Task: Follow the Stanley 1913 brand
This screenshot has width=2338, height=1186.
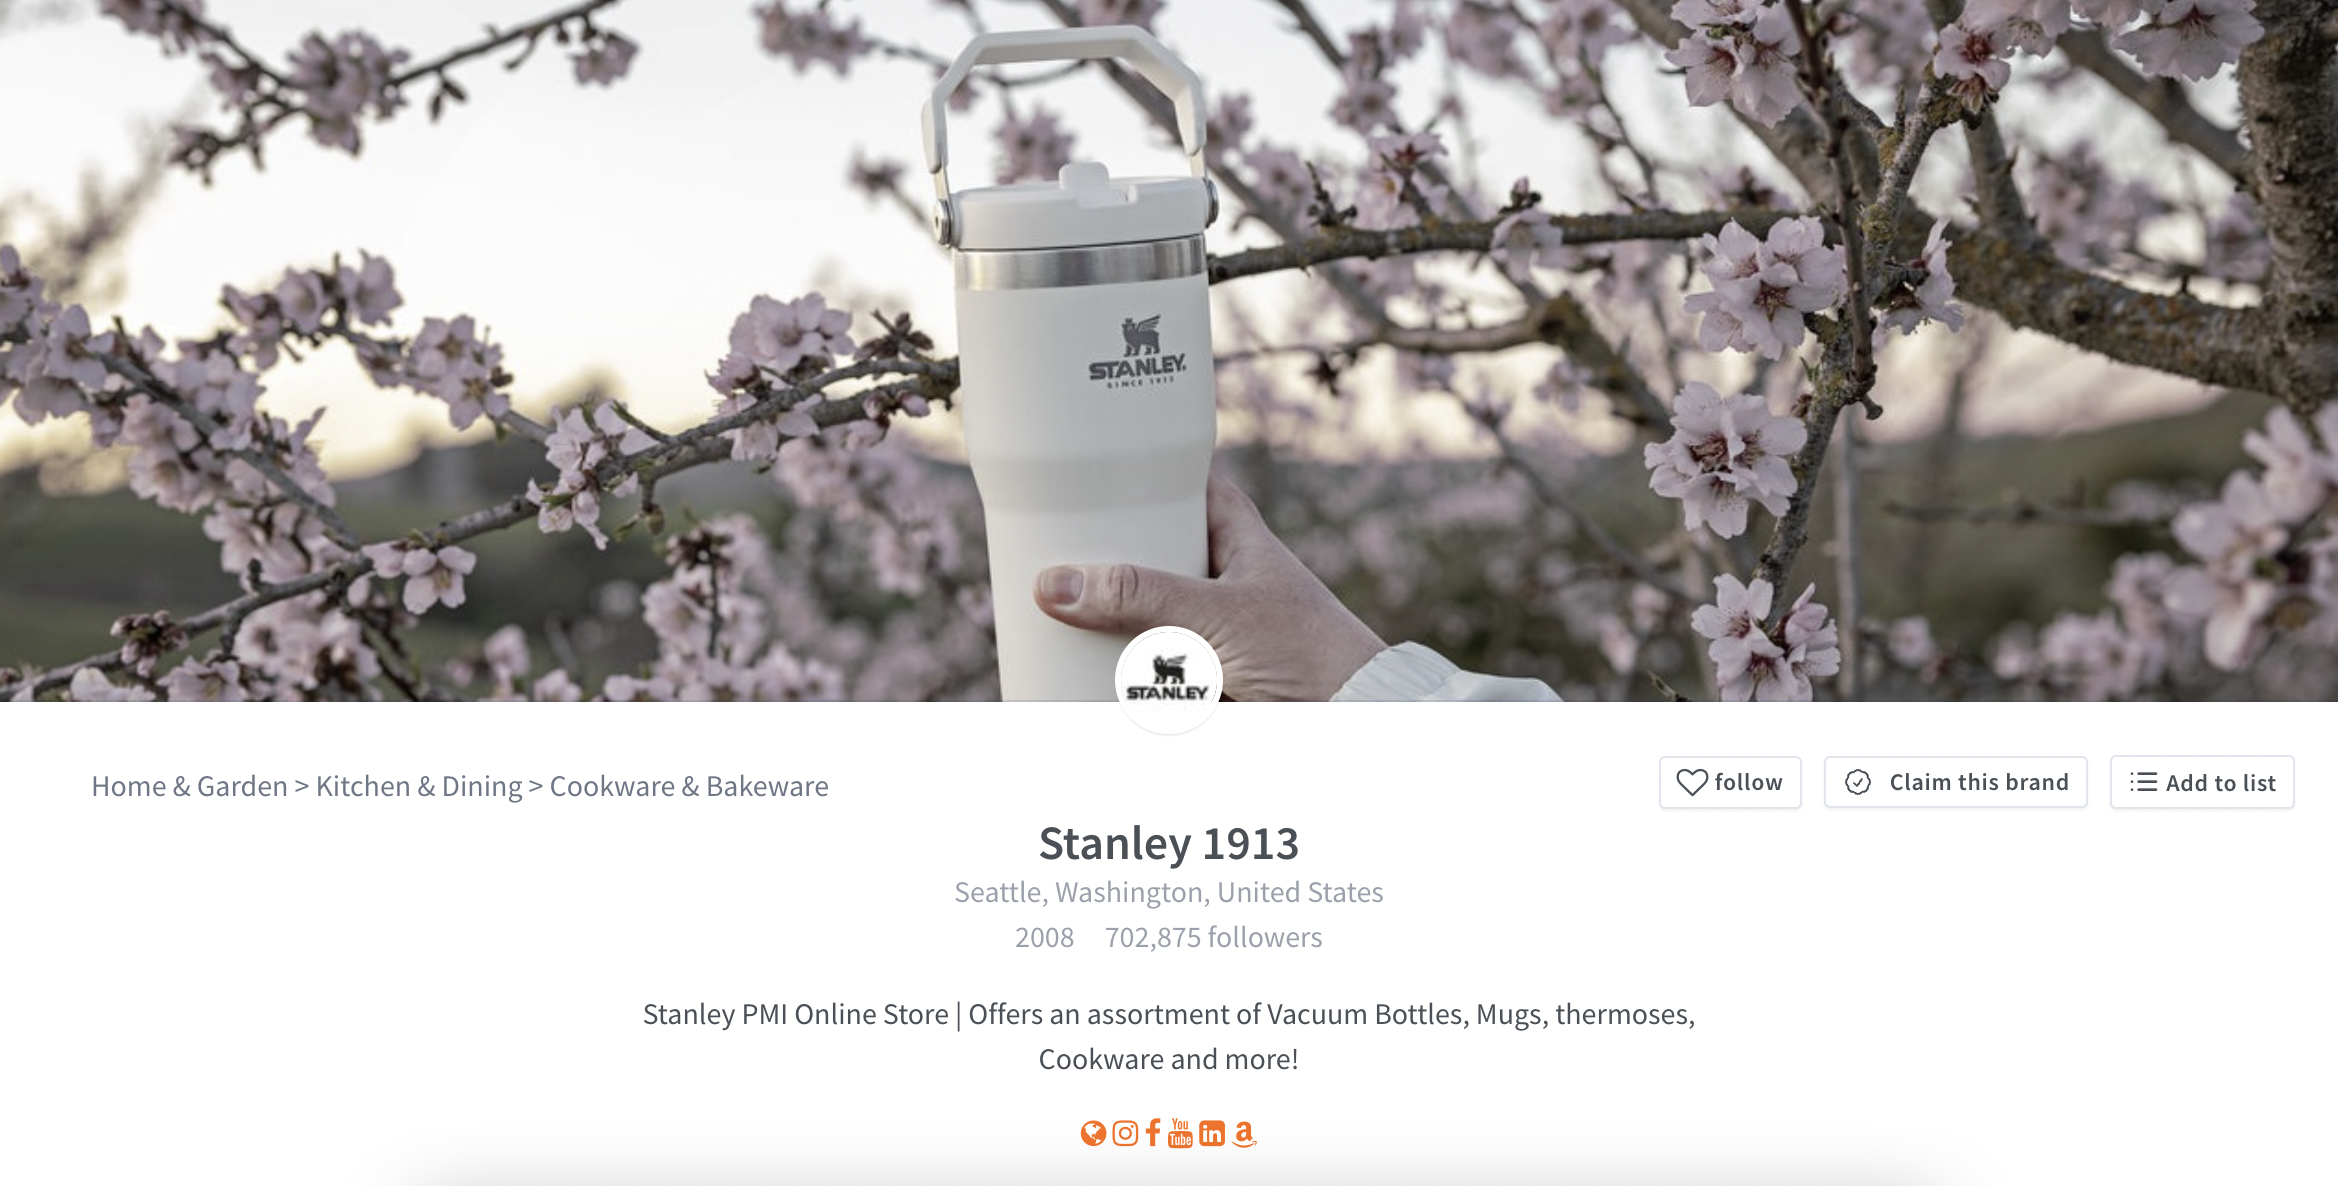Action: click(1730, 782)
